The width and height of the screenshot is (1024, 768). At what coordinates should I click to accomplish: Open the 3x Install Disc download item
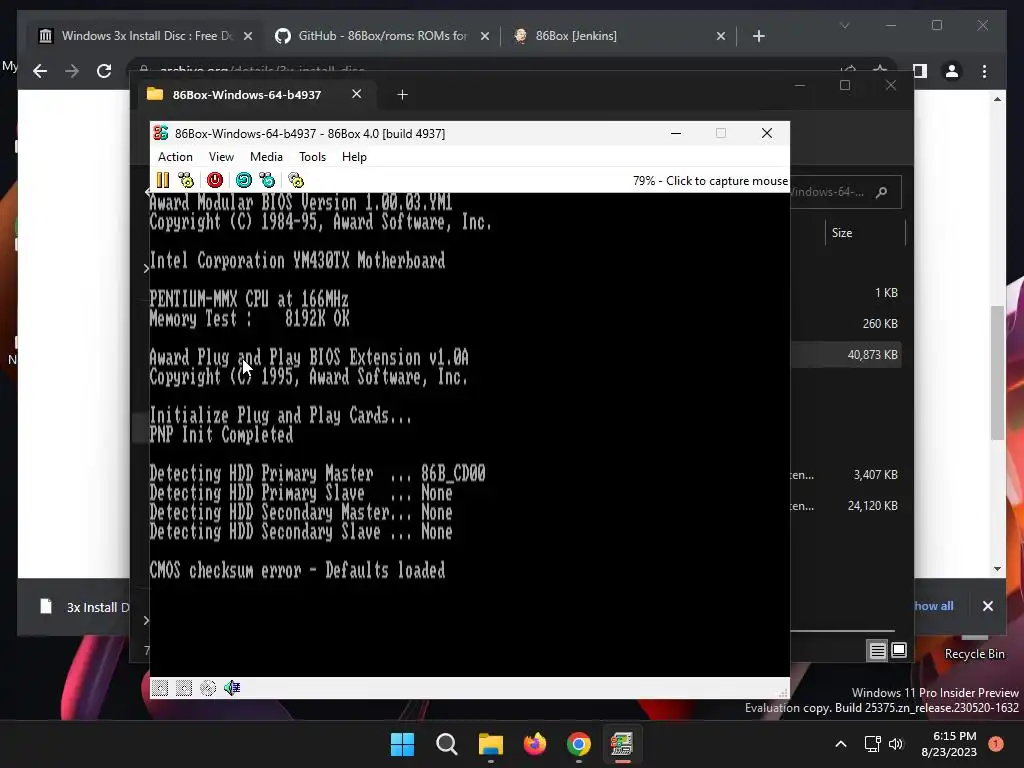coord(83,607)
